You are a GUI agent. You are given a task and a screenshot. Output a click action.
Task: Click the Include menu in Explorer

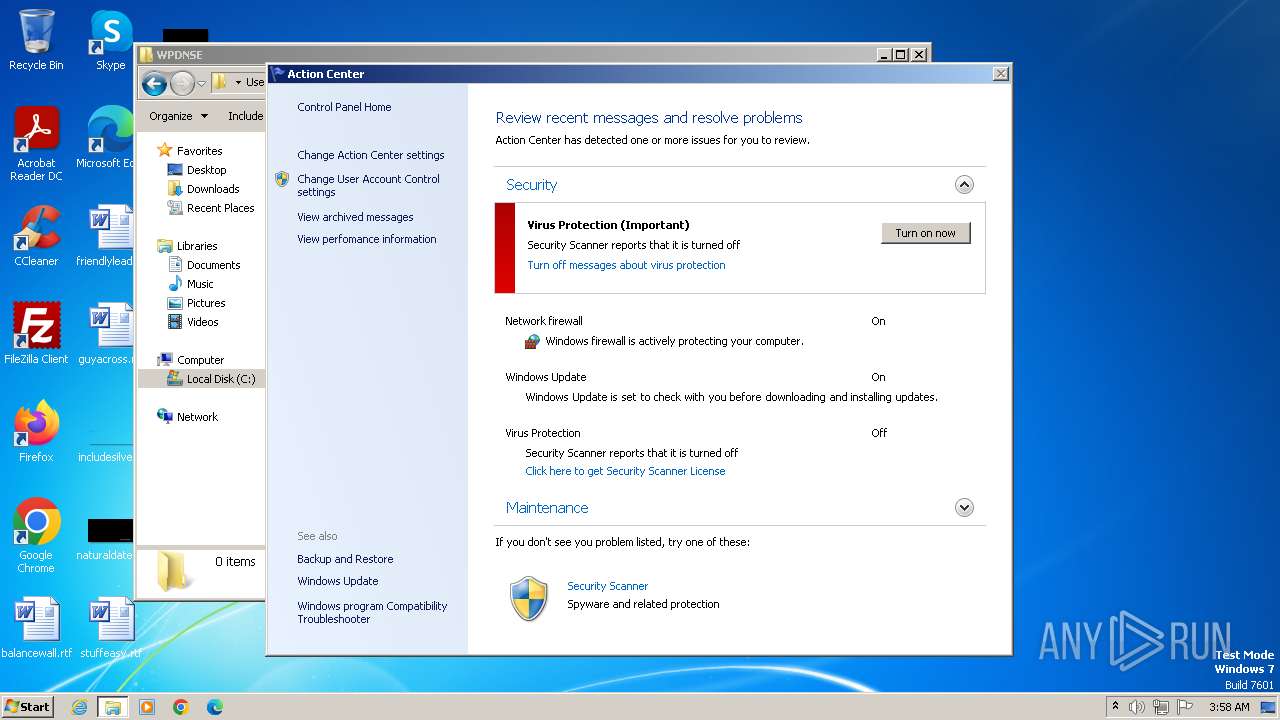245,116
